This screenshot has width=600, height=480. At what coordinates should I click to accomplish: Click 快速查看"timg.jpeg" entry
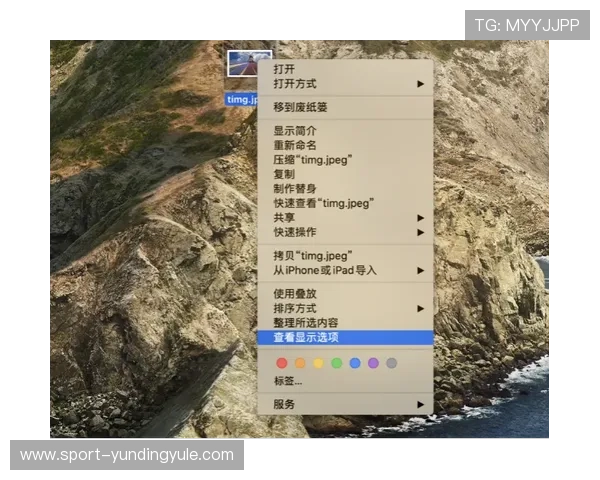pyautogui.click(x=345, y=203)
